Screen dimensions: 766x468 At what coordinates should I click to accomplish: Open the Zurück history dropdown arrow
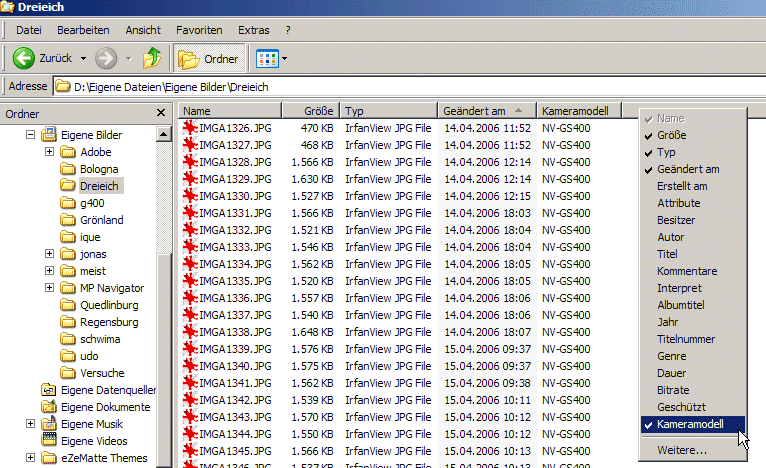pyautogui.click(x=84, y=58)
